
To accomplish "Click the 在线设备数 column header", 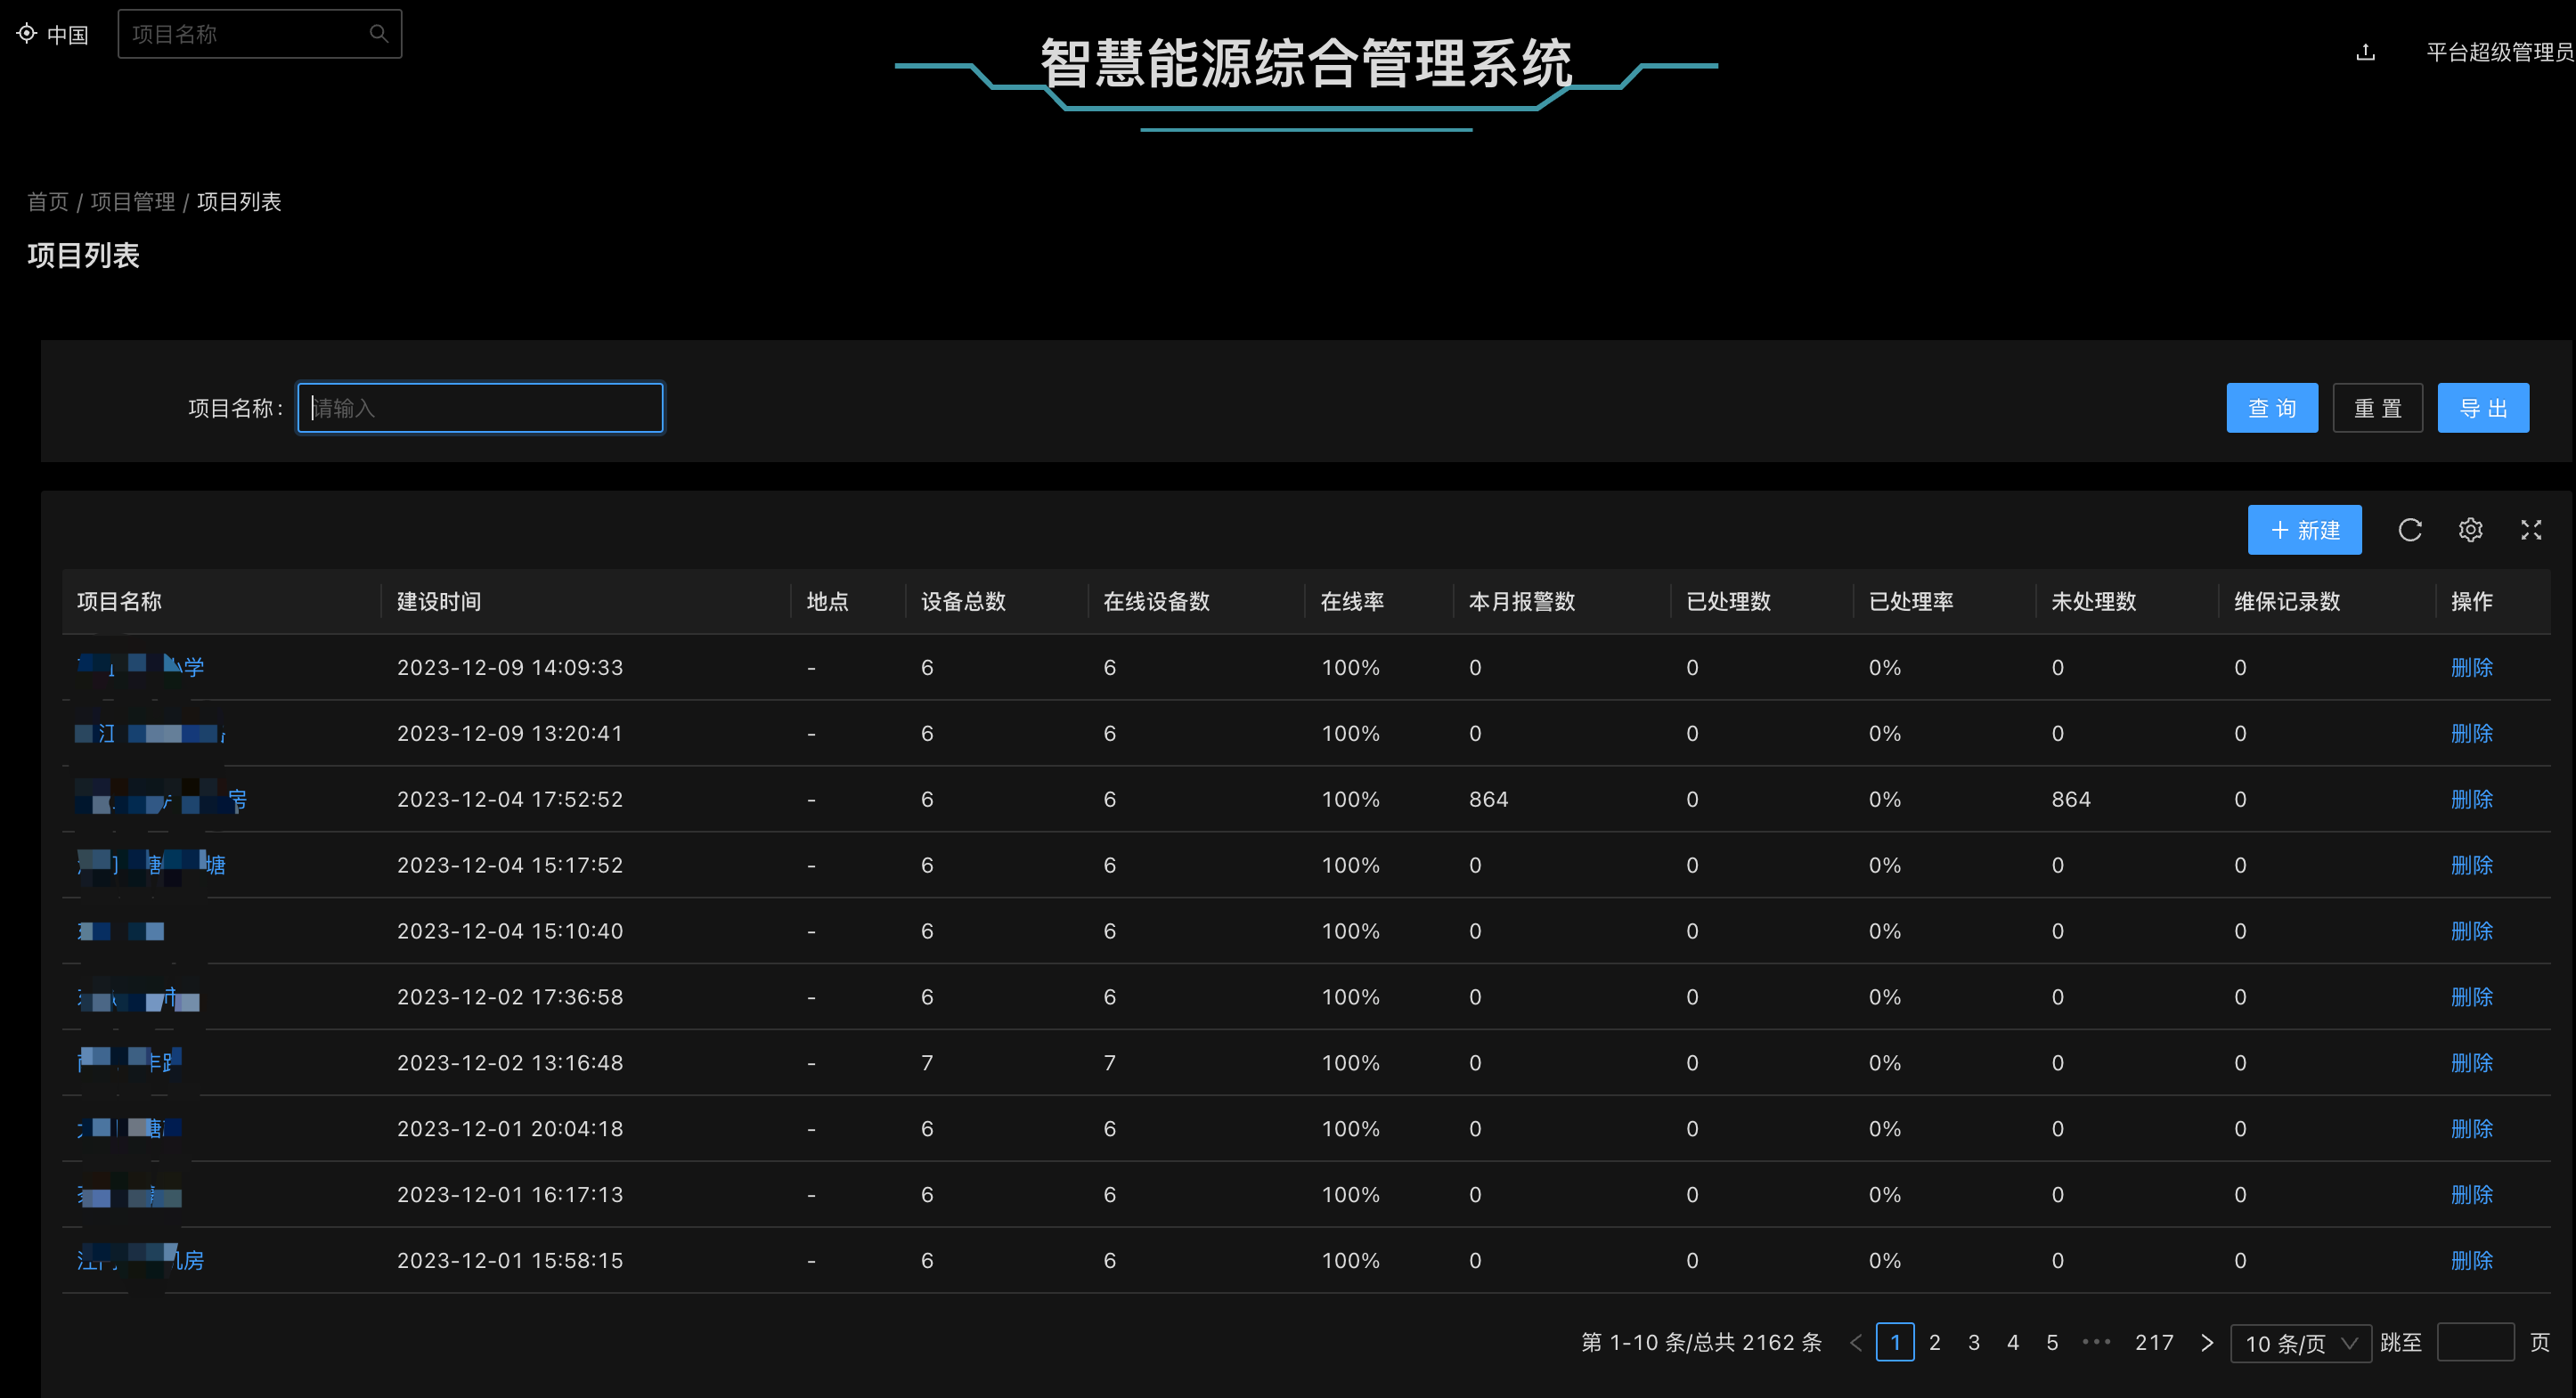I will 1156,602.
